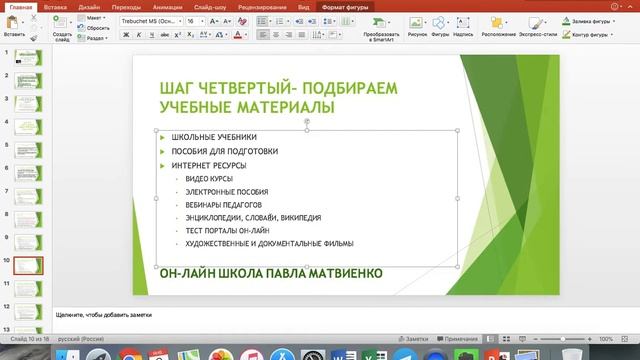Decrease font size with the small A

click(227, 21)
